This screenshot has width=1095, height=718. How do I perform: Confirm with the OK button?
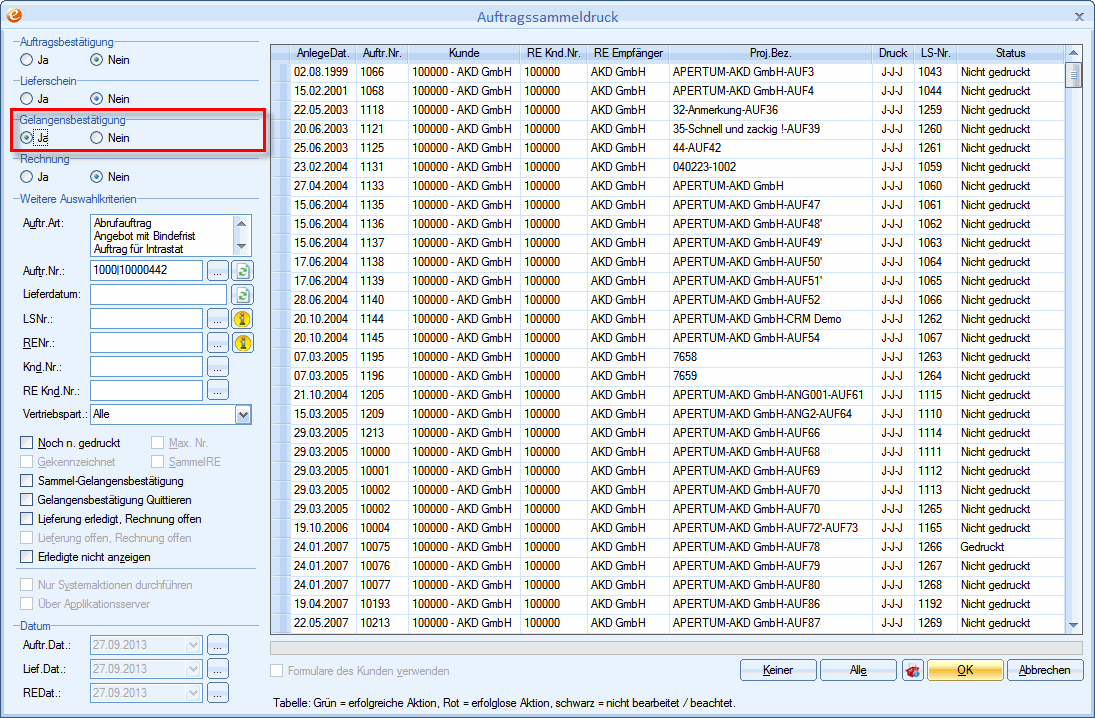pyautogui.click(x=964, y=671)
